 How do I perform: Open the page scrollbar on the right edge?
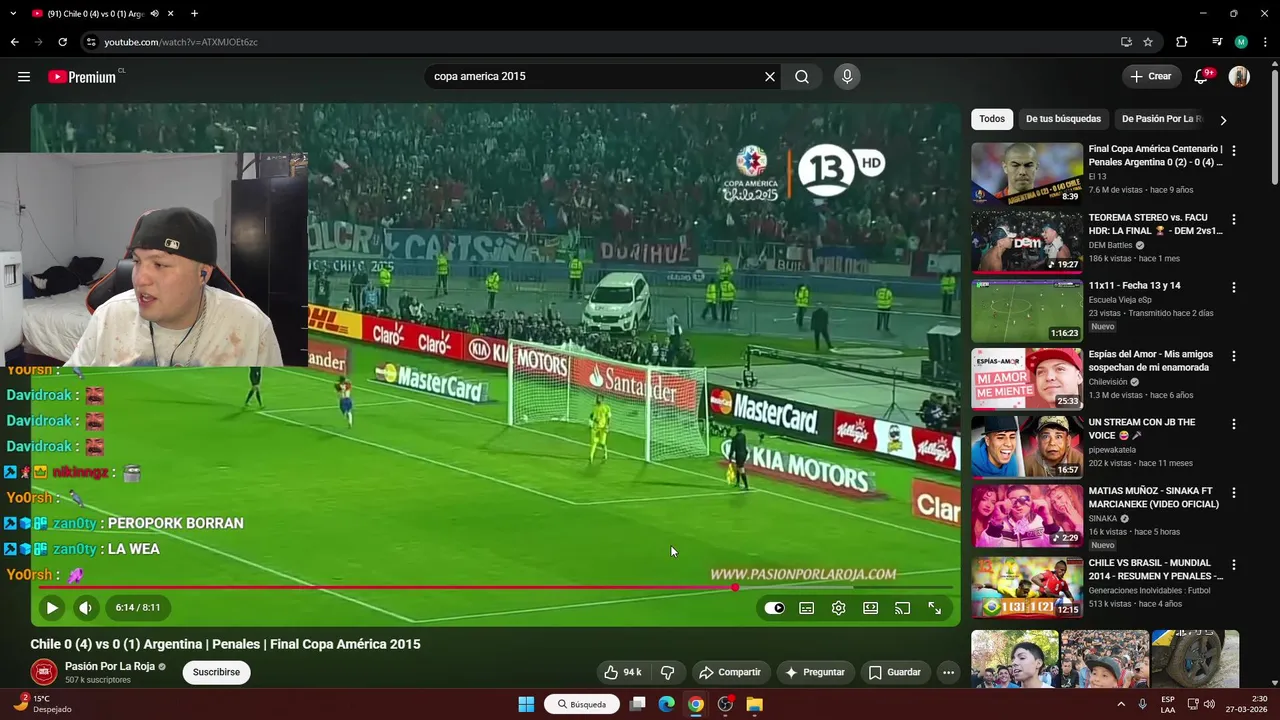click(x=1274, y=125)
